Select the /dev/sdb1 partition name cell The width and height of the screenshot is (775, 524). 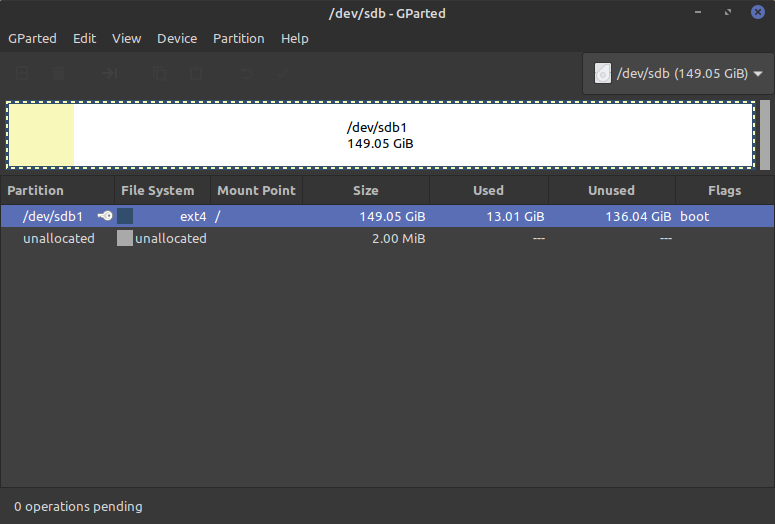coord(53,217)
